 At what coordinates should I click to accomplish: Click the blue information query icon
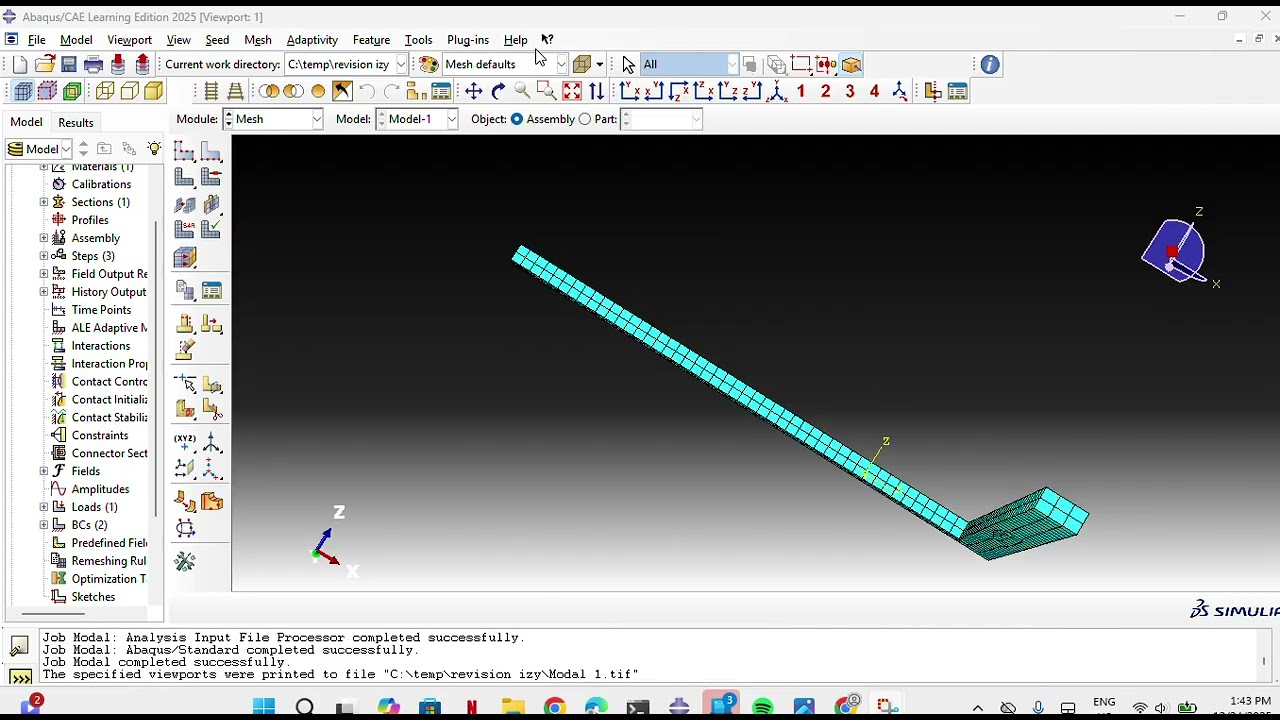click(x=990, y=65)
